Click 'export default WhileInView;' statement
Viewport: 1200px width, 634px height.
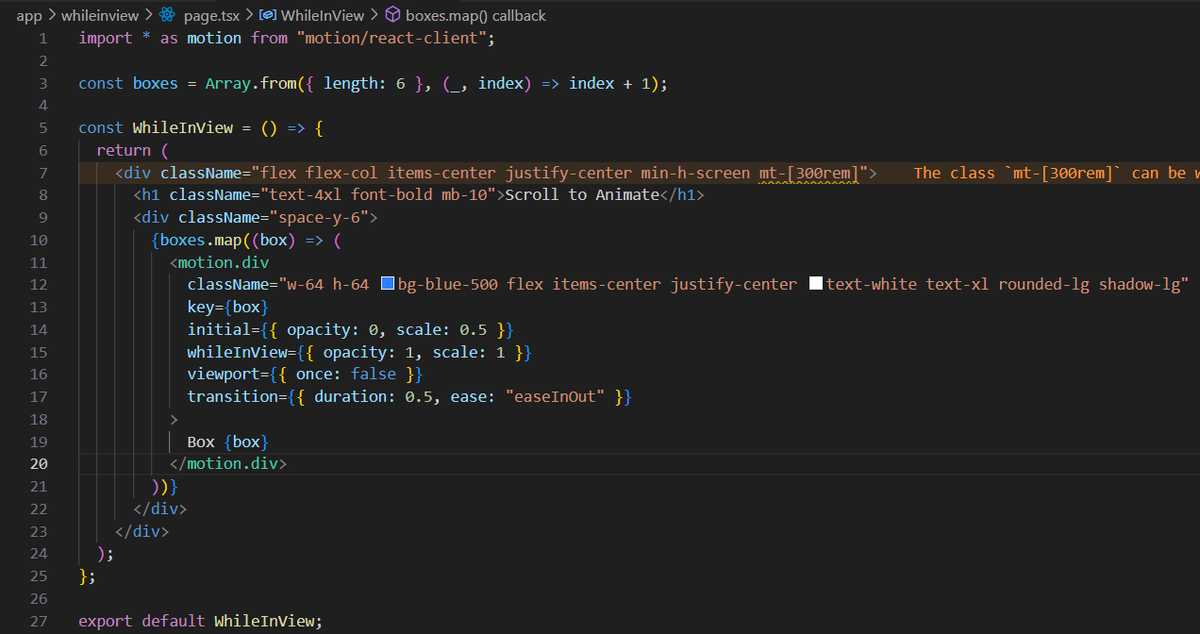point(201,621)
